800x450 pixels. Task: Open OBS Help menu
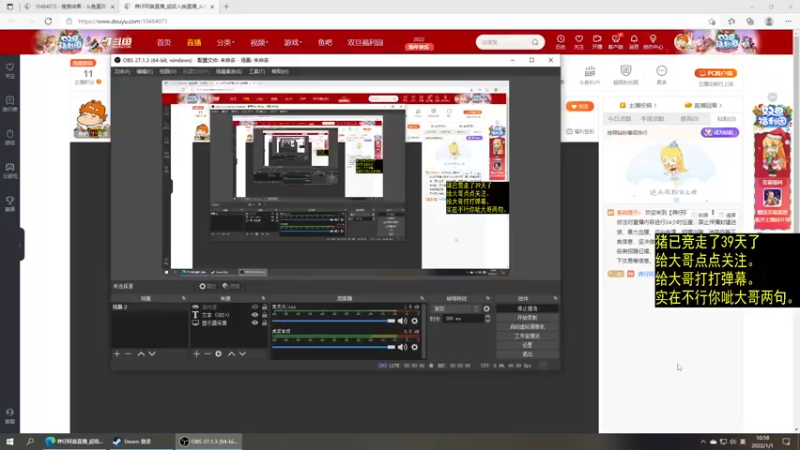(280, 72)
